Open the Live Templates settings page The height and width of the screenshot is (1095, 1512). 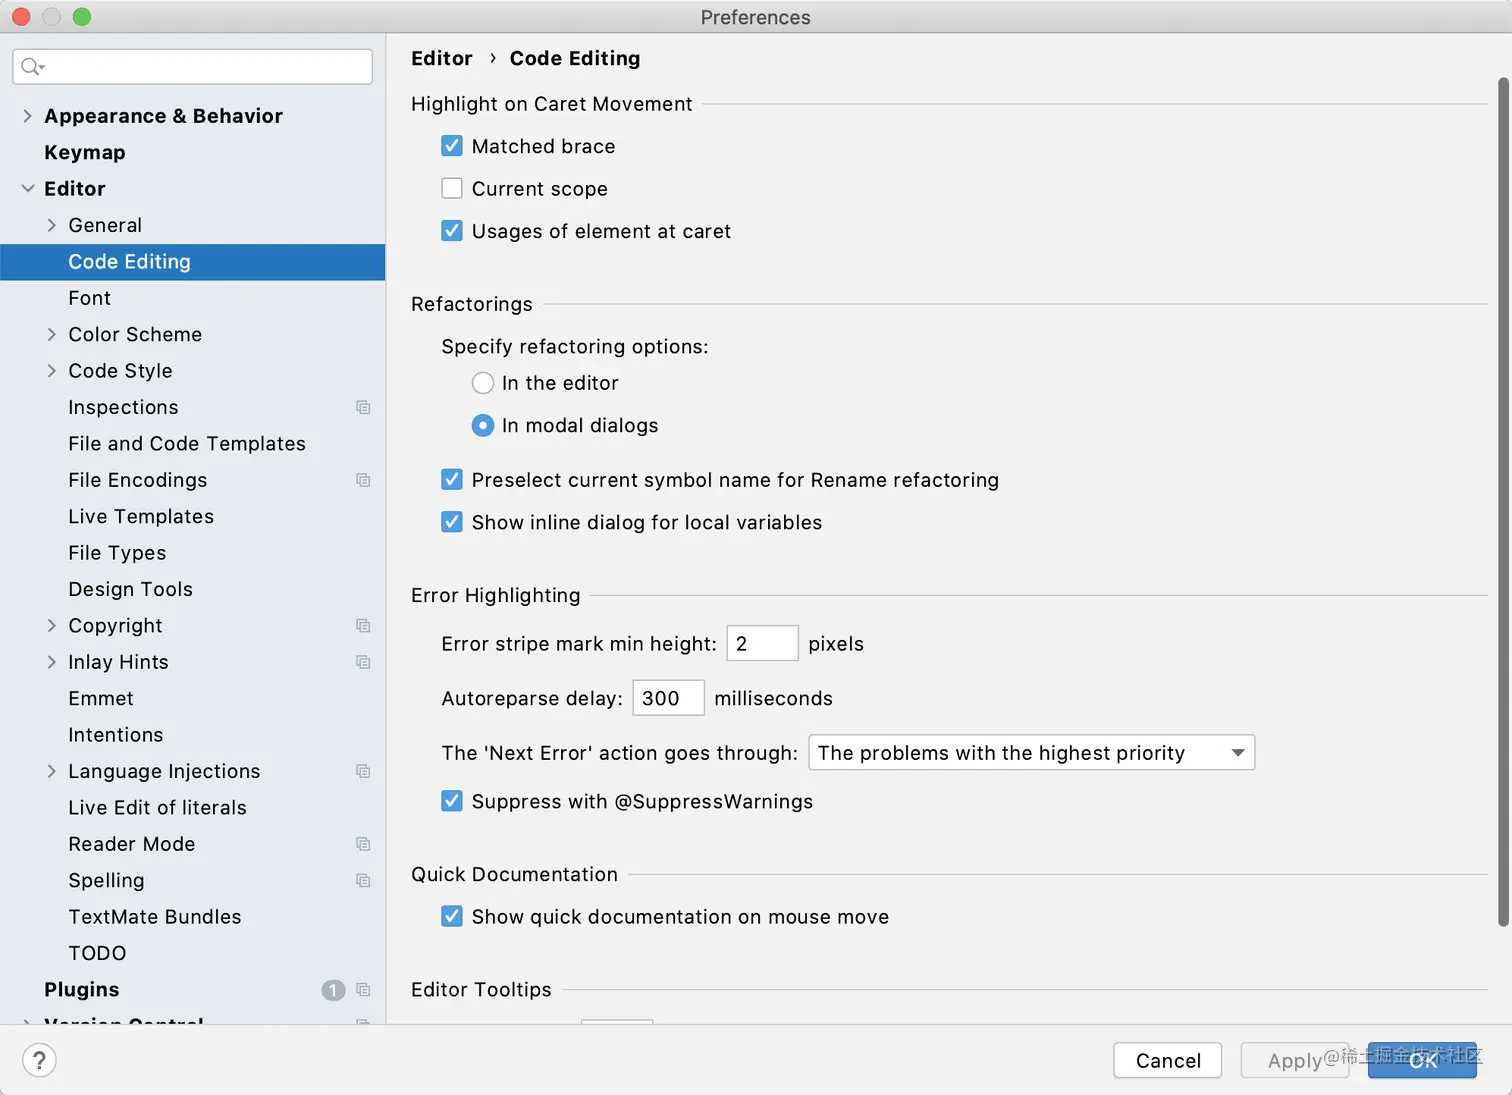141,517
